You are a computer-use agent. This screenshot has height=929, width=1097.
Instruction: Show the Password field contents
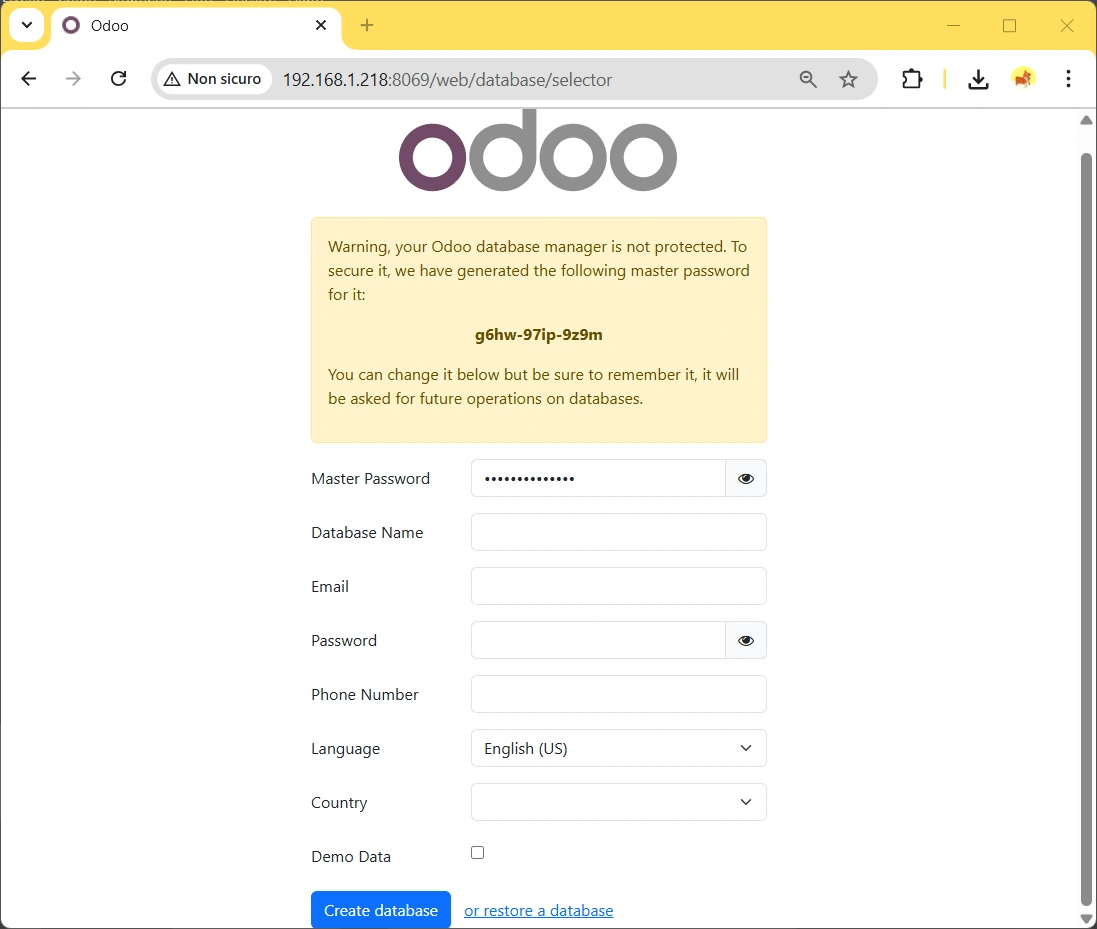745,640
